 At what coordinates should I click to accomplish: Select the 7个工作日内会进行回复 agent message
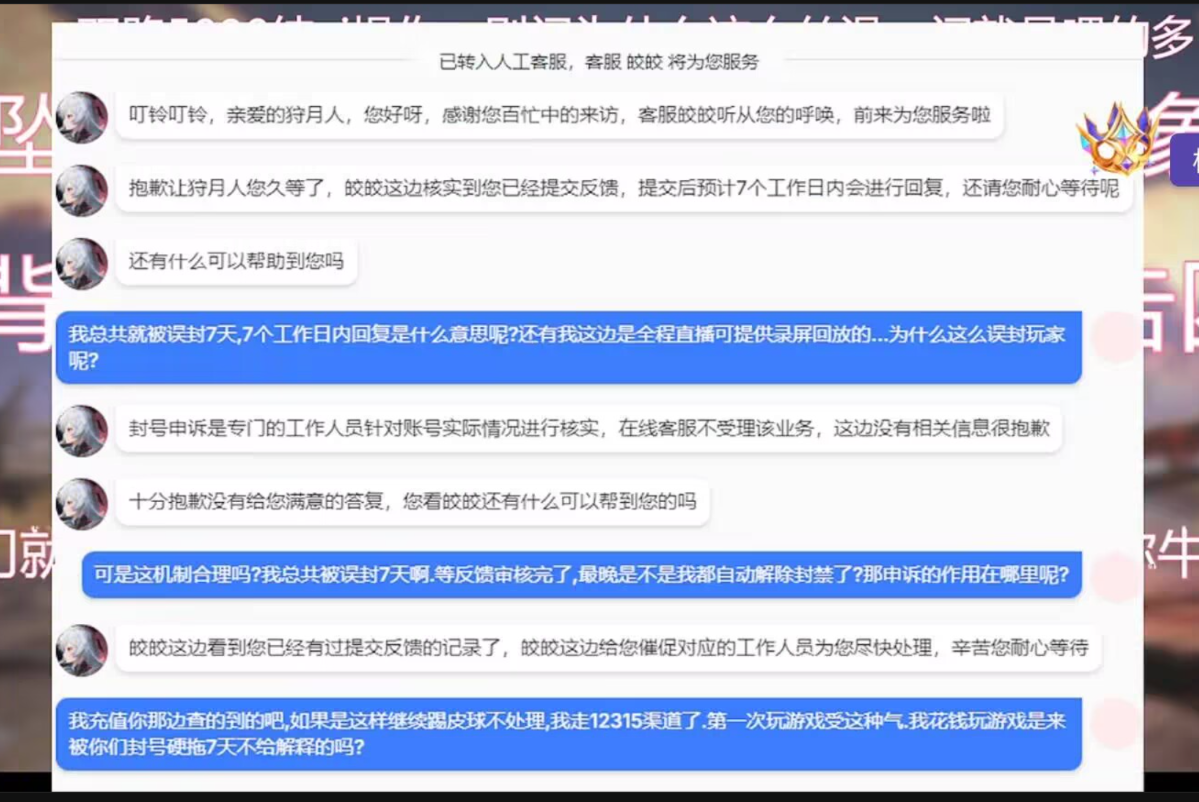click(623, 189)
